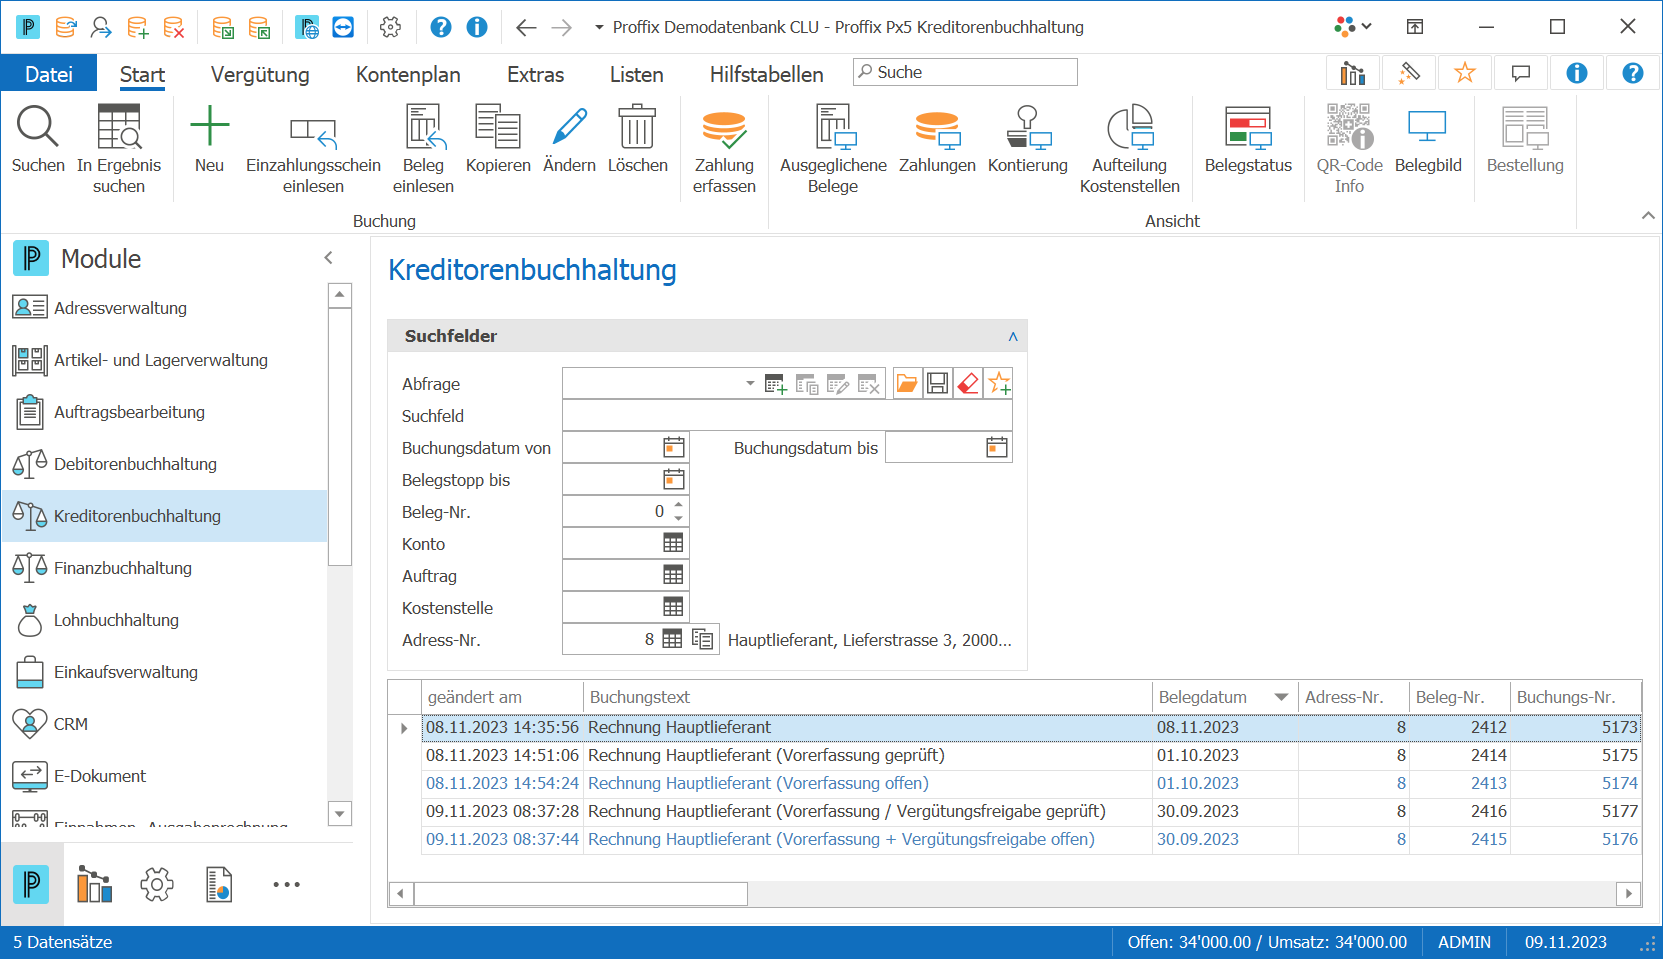Click the open folder icon in Abfrage row
This screenshot has width=1663, height=959.
click(x=907, y=384)
